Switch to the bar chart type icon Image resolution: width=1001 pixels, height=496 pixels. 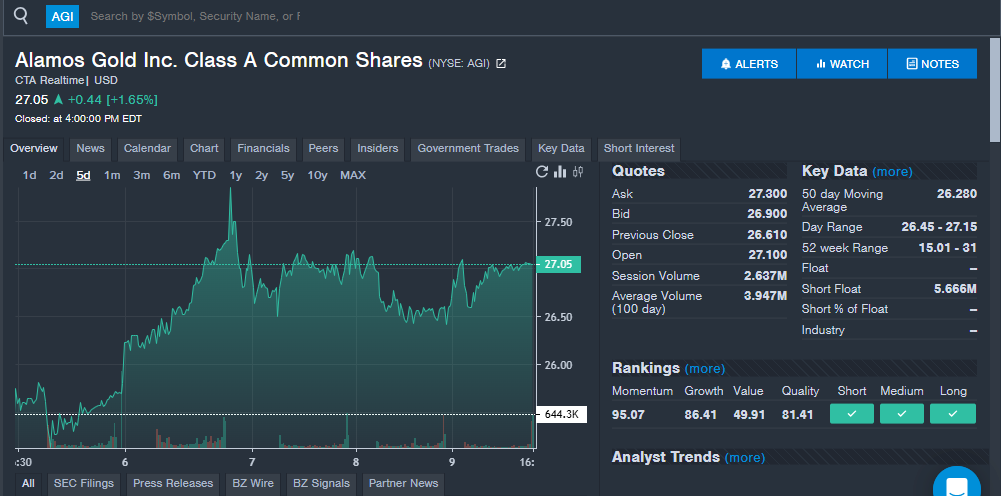[560, 172]
